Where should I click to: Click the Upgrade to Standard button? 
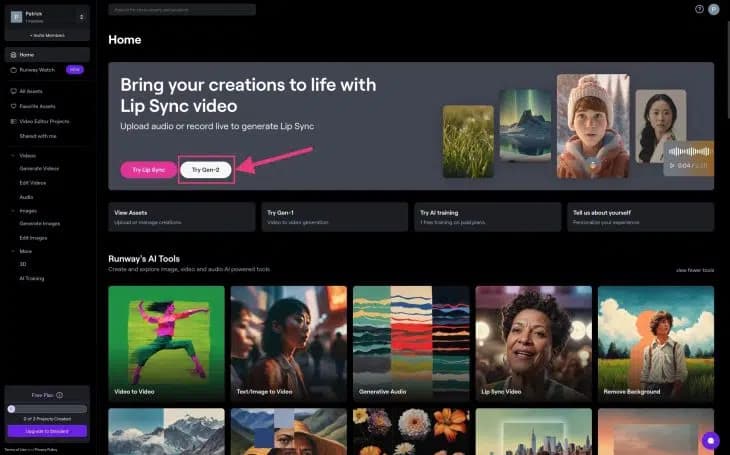coord(47,431)
